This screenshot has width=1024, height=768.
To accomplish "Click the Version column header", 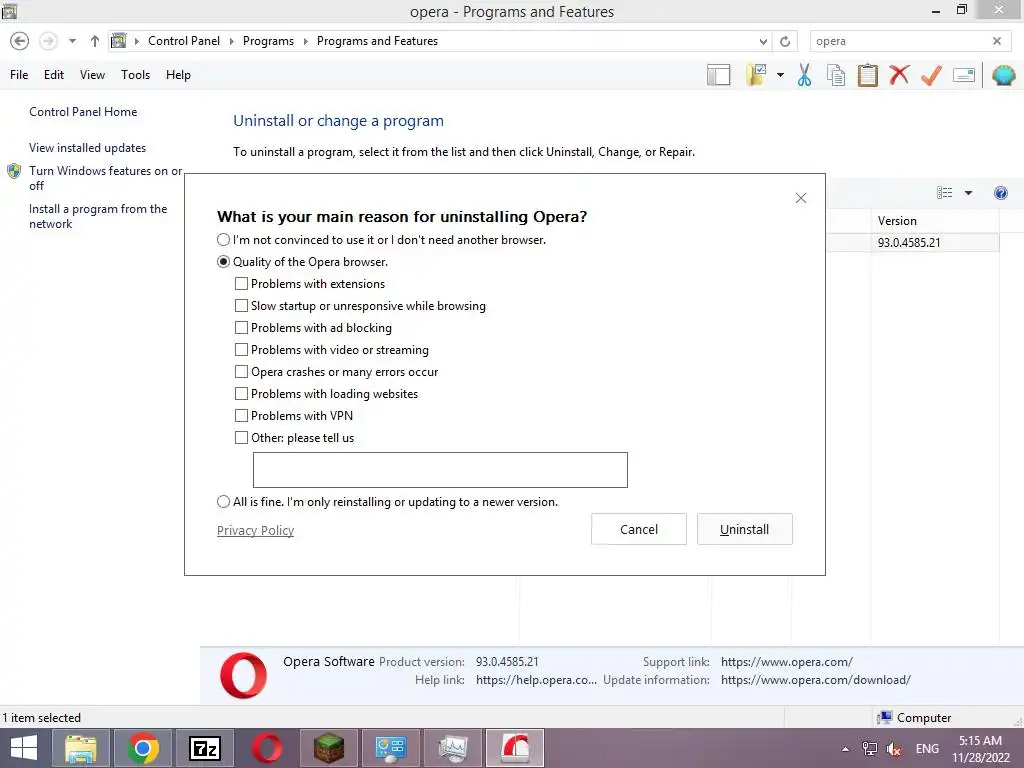I will [x=935, y=221].
